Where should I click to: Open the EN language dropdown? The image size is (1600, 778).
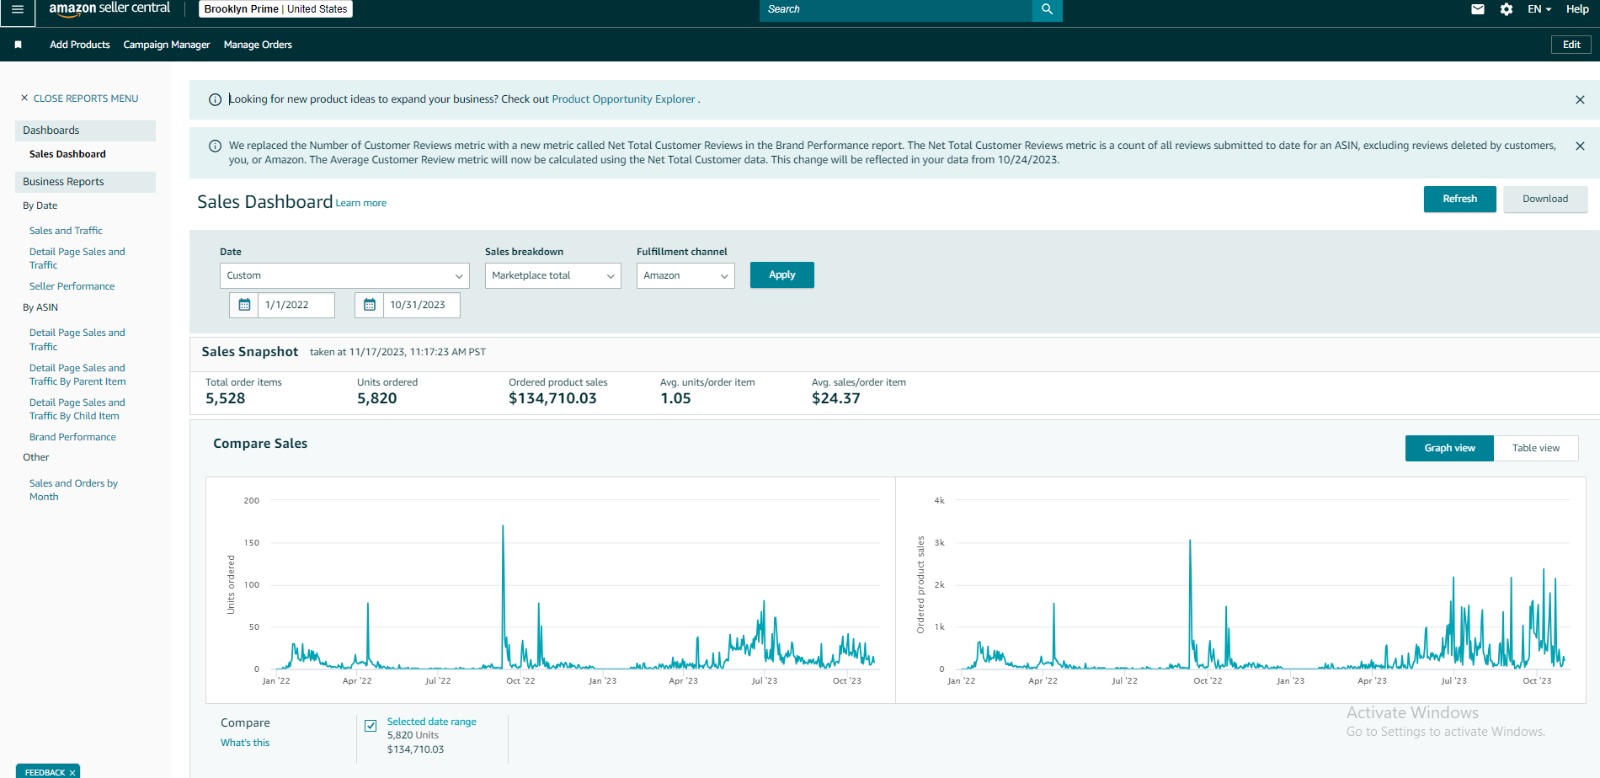coord(1539,9)
